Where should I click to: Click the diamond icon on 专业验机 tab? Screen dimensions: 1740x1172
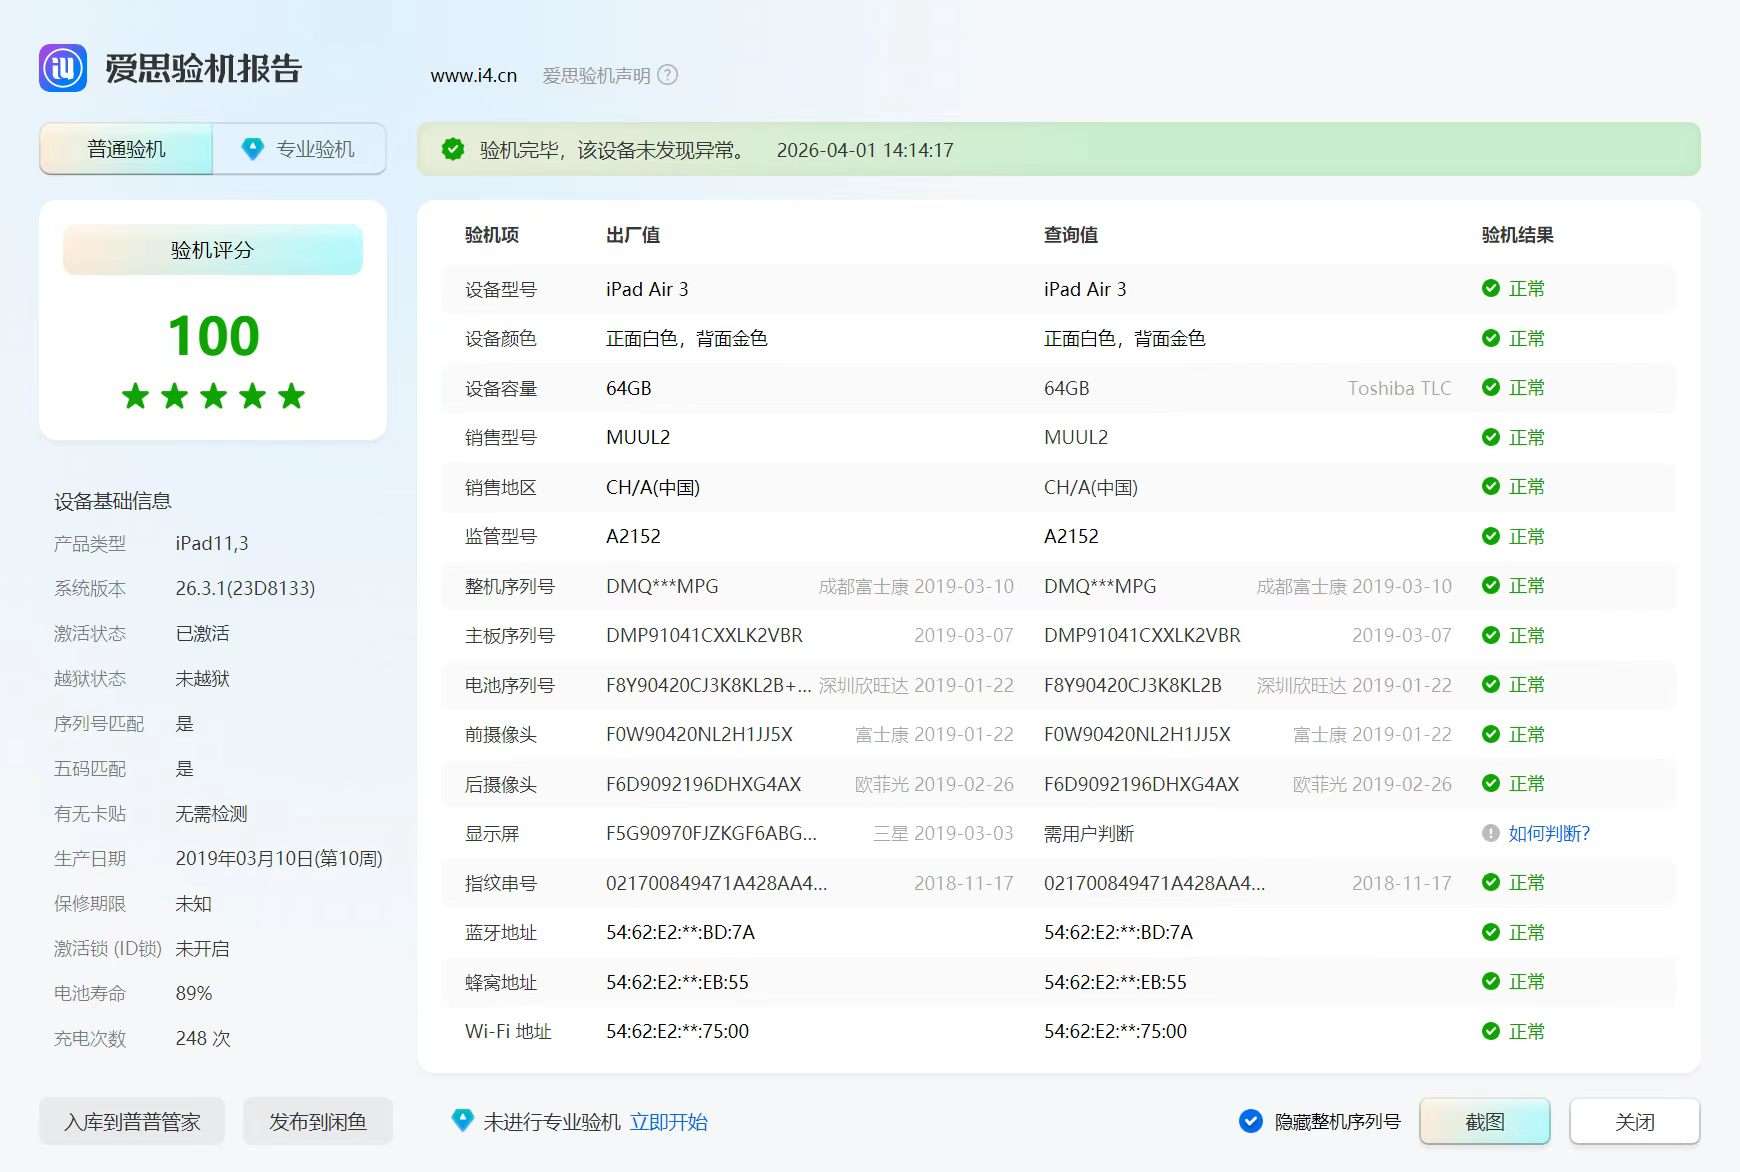253,149
